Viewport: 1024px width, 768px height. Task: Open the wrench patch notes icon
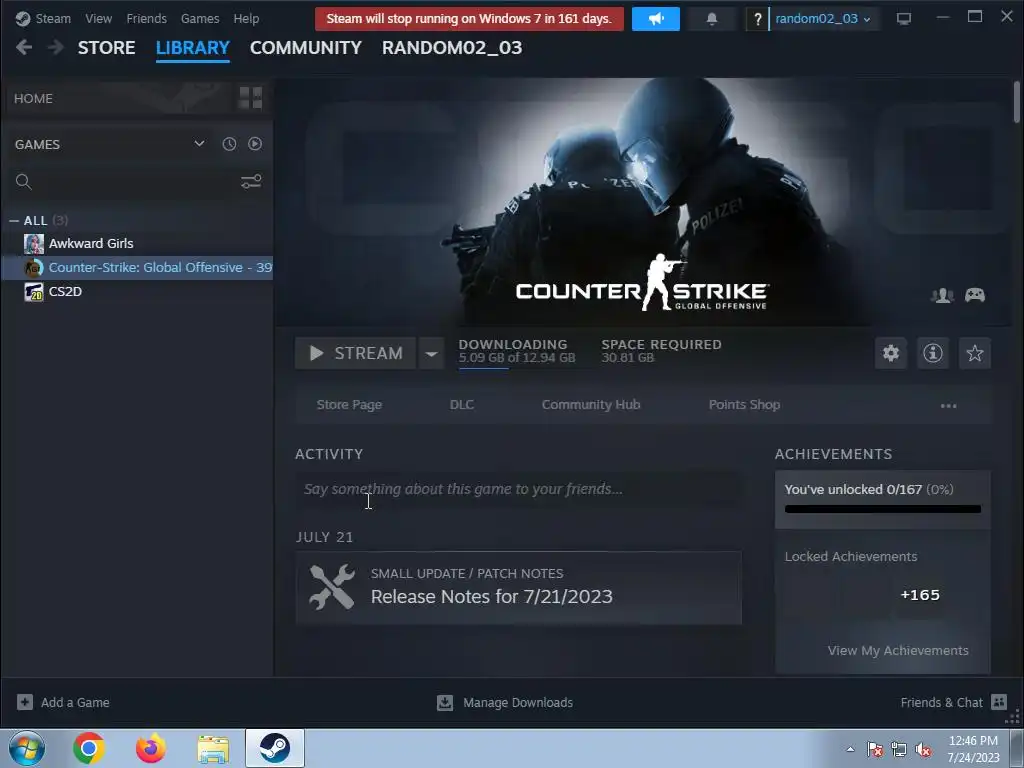(x=332, y=587)
